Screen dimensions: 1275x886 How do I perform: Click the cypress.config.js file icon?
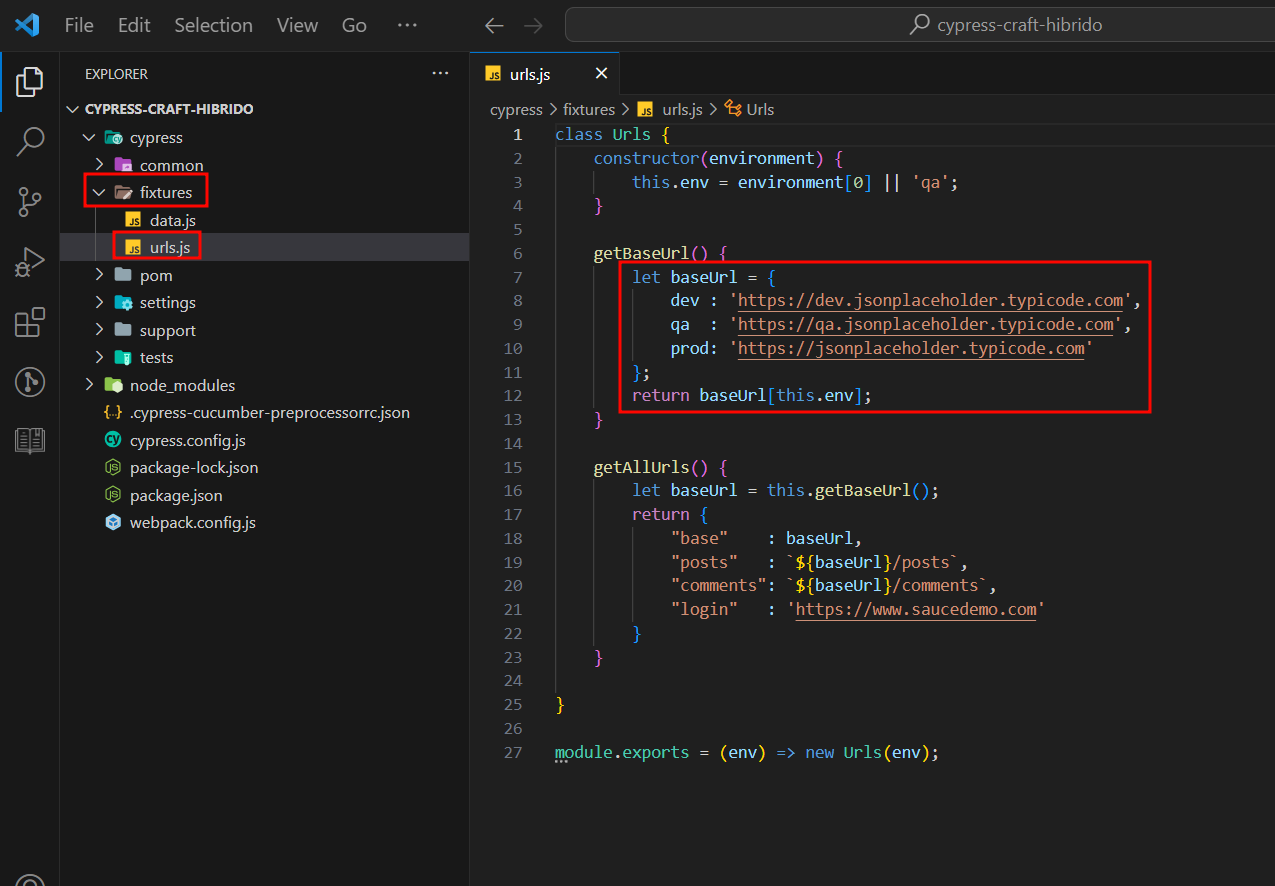[113, 440]
